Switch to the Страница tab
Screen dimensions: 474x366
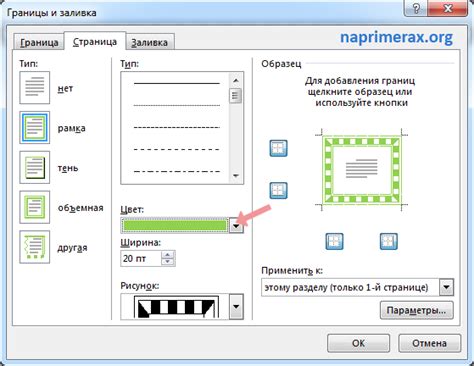click(x=95, y=41)
